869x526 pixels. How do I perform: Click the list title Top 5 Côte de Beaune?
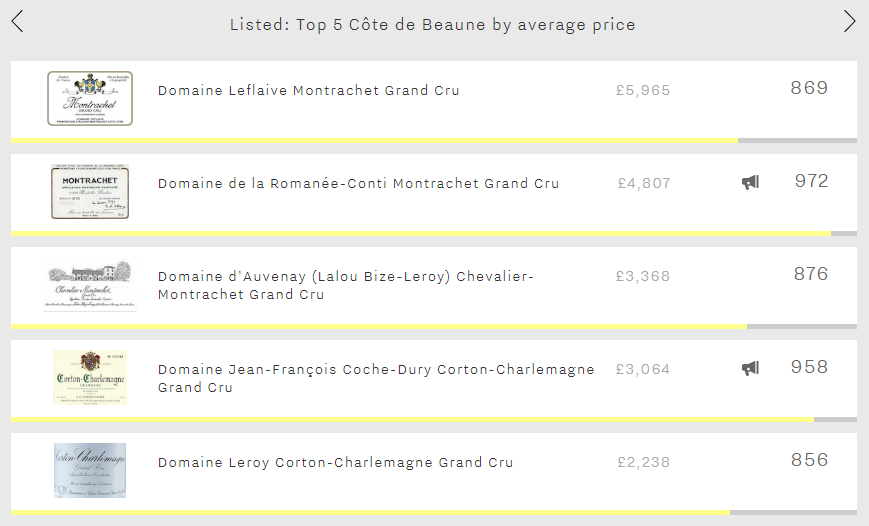tap(432, 25)
